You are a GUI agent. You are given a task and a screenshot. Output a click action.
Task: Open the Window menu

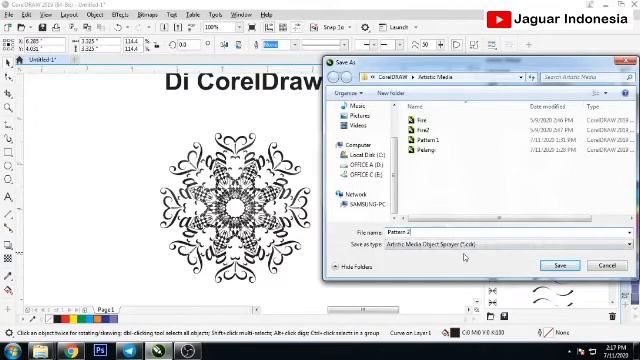pos(241,15)
